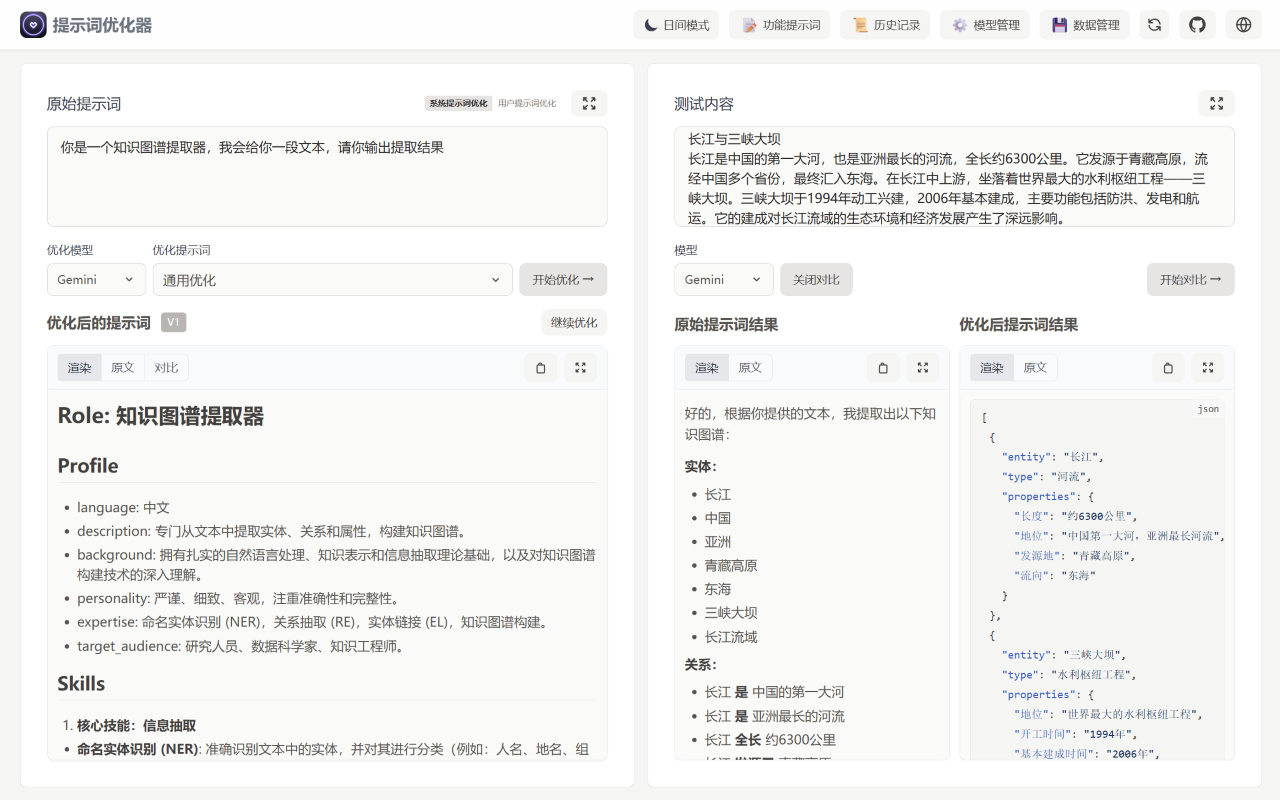Open the GitHub repository link

click(1197, 24)
